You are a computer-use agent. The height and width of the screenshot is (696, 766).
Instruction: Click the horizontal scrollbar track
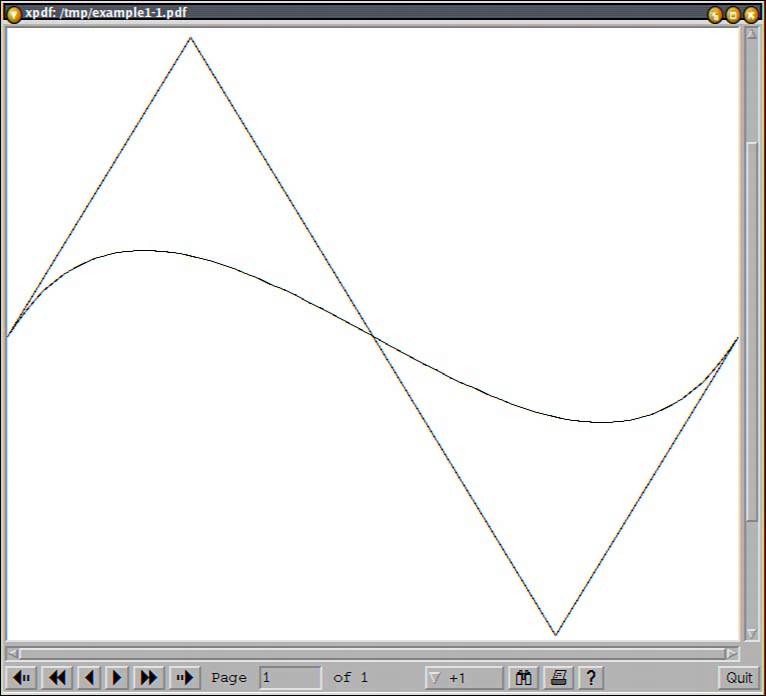tap(370, 653)
